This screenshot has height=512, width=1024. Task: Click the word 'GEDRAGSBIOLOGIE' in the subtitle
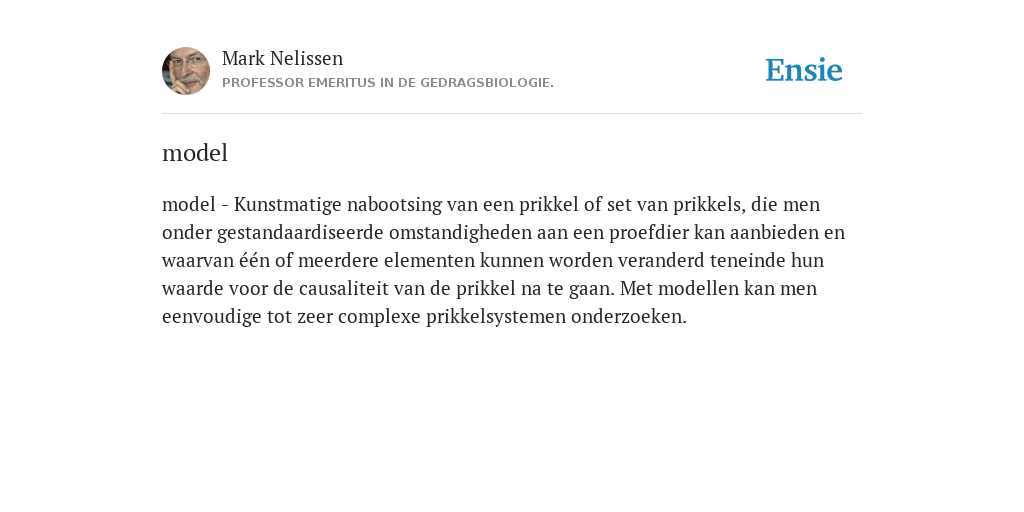(x=485, y=83)
